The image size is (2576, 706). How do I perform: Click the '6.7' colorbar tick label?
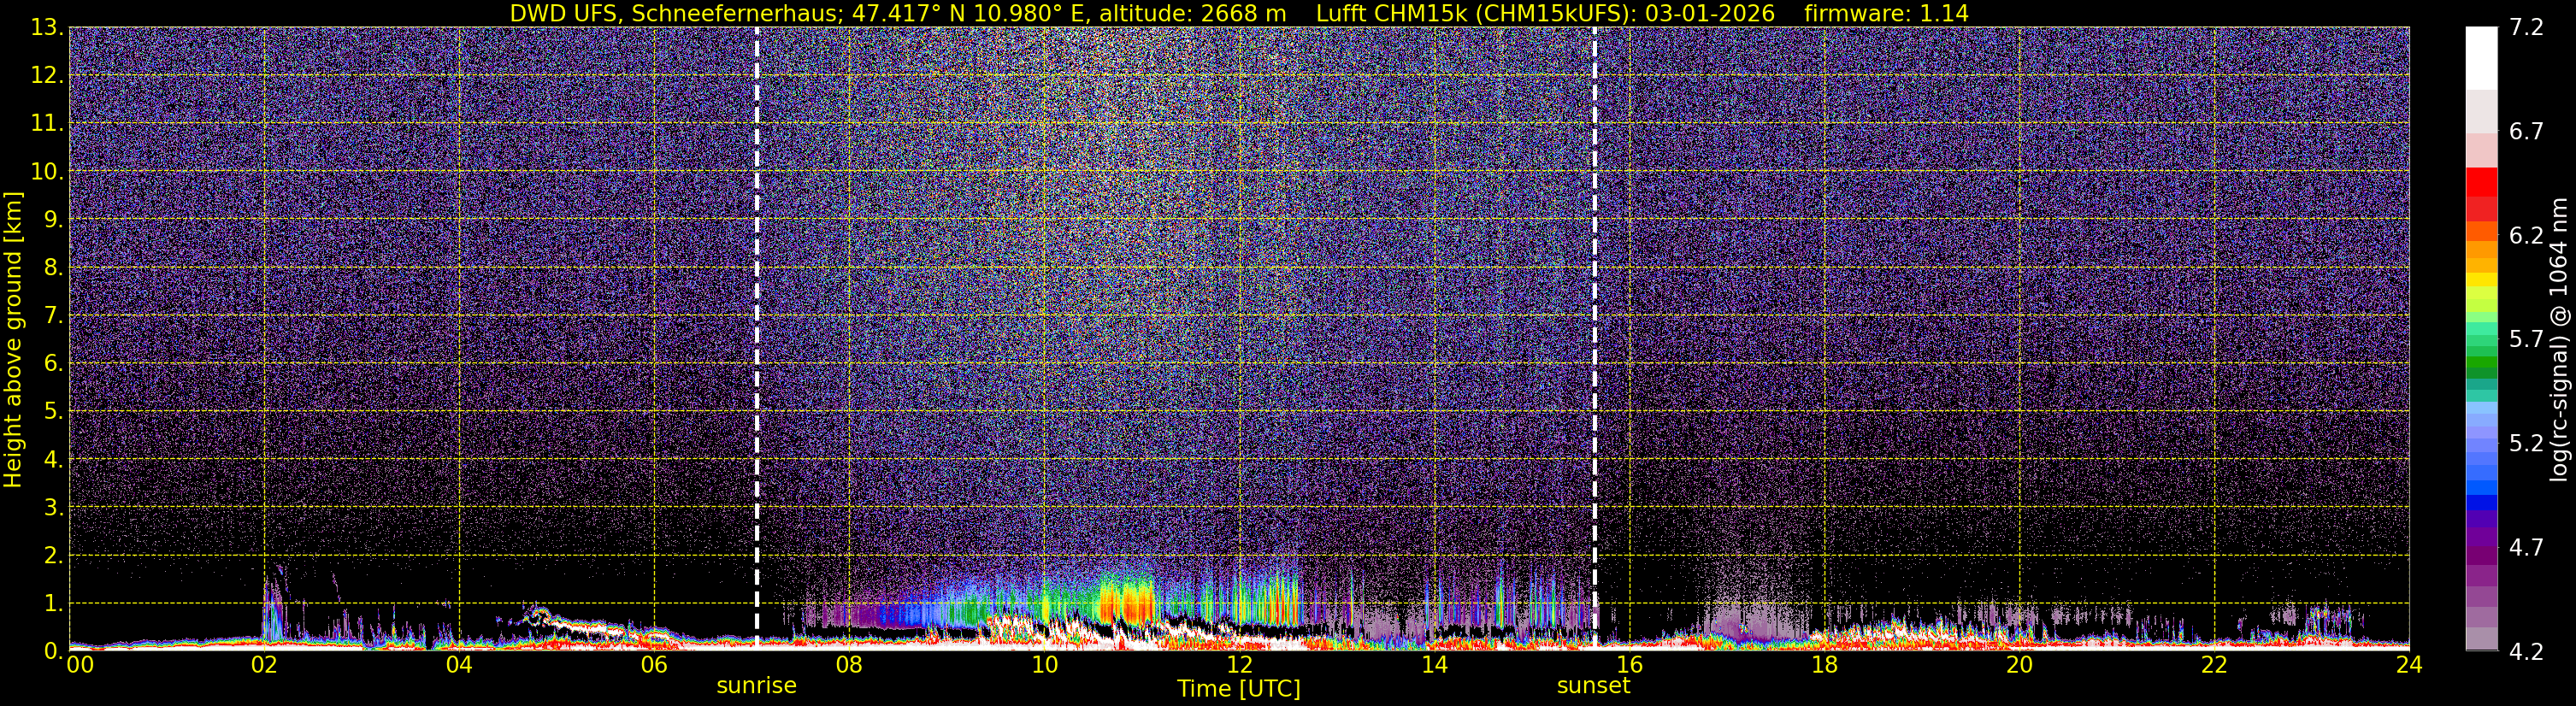tap(2526, 132)
